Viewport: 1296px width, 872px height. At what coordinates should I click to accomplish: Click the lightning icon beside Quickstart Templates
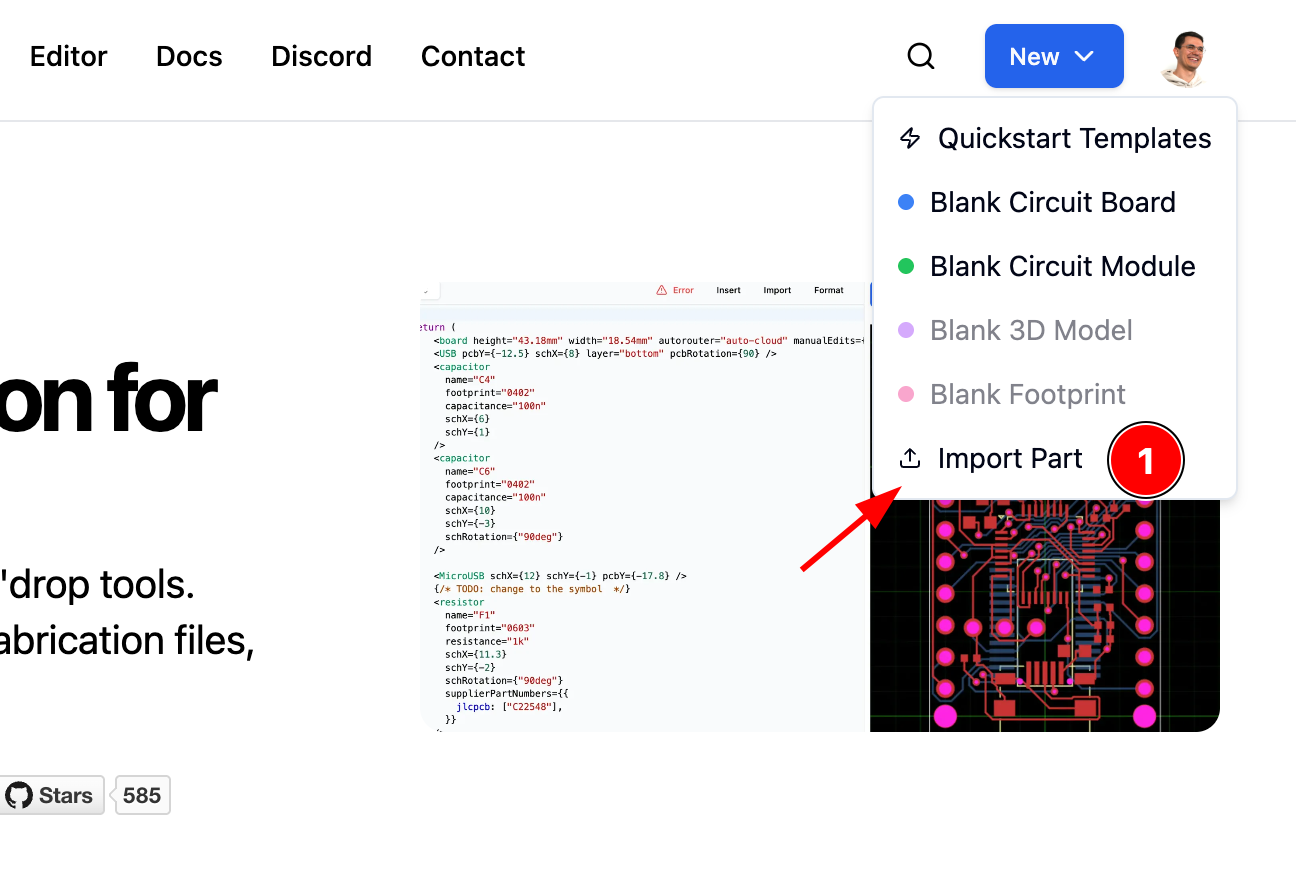909,138
